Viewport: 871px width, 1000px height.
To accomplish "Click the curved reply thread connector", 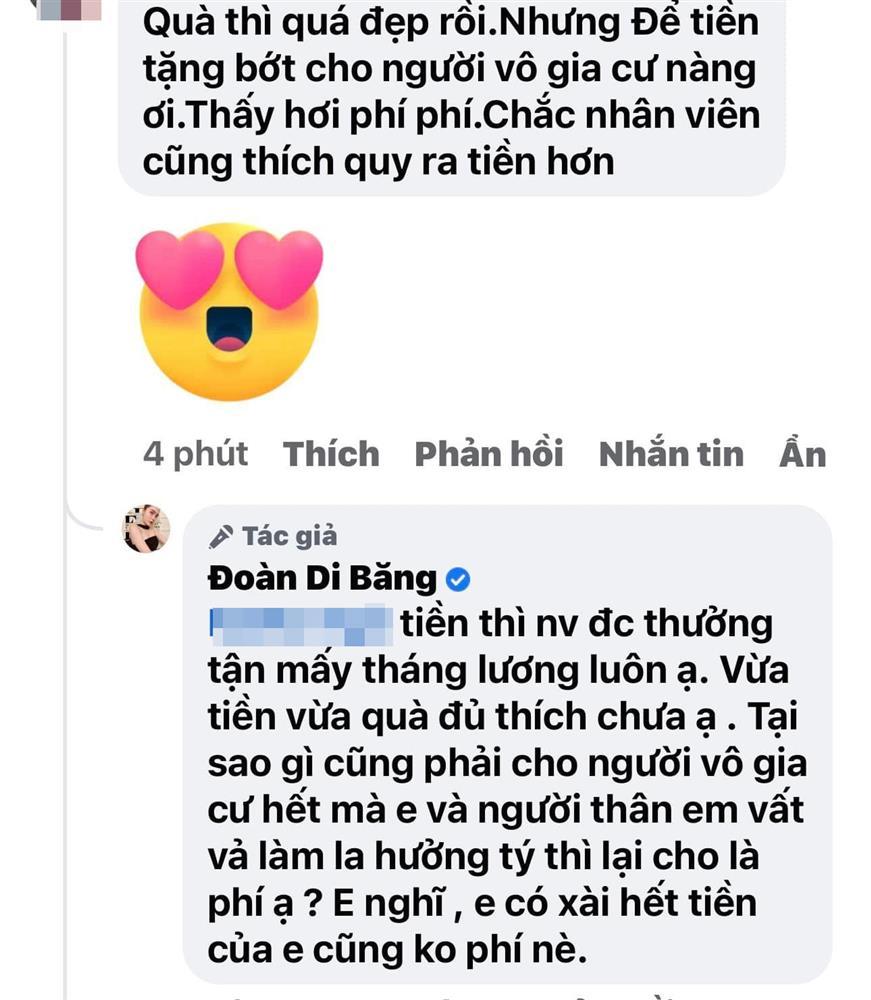I will click(84, 513).
